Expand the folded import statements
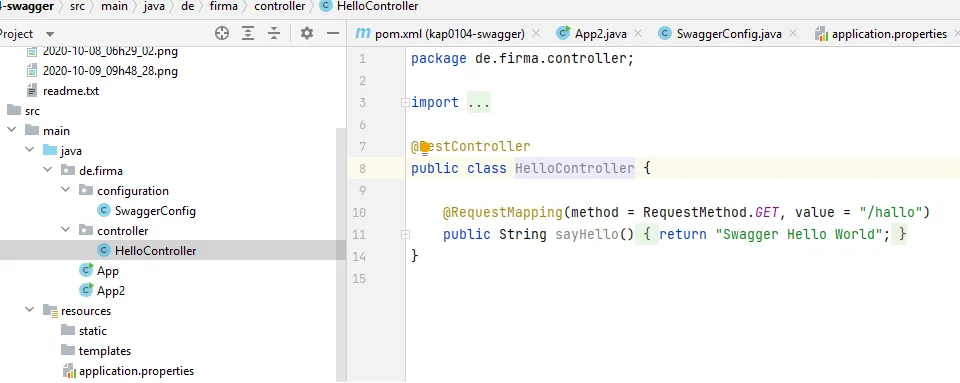The image size is (960, 383). 405,103
